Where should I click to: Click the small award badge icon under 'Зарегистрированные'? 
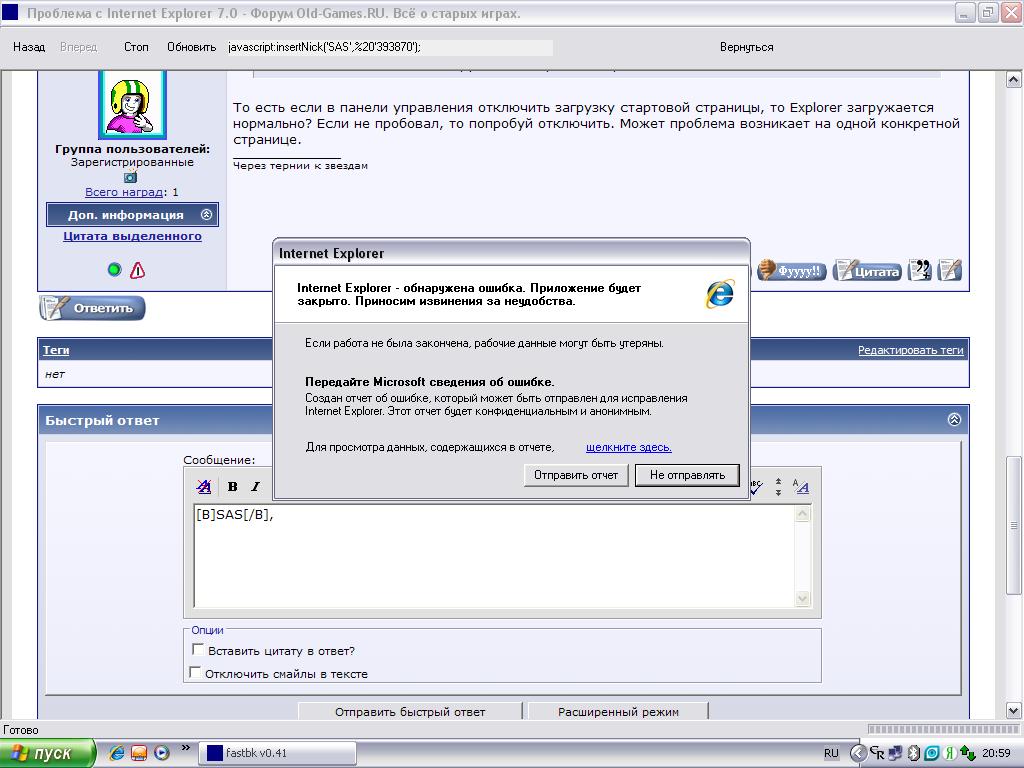[131, 176]
